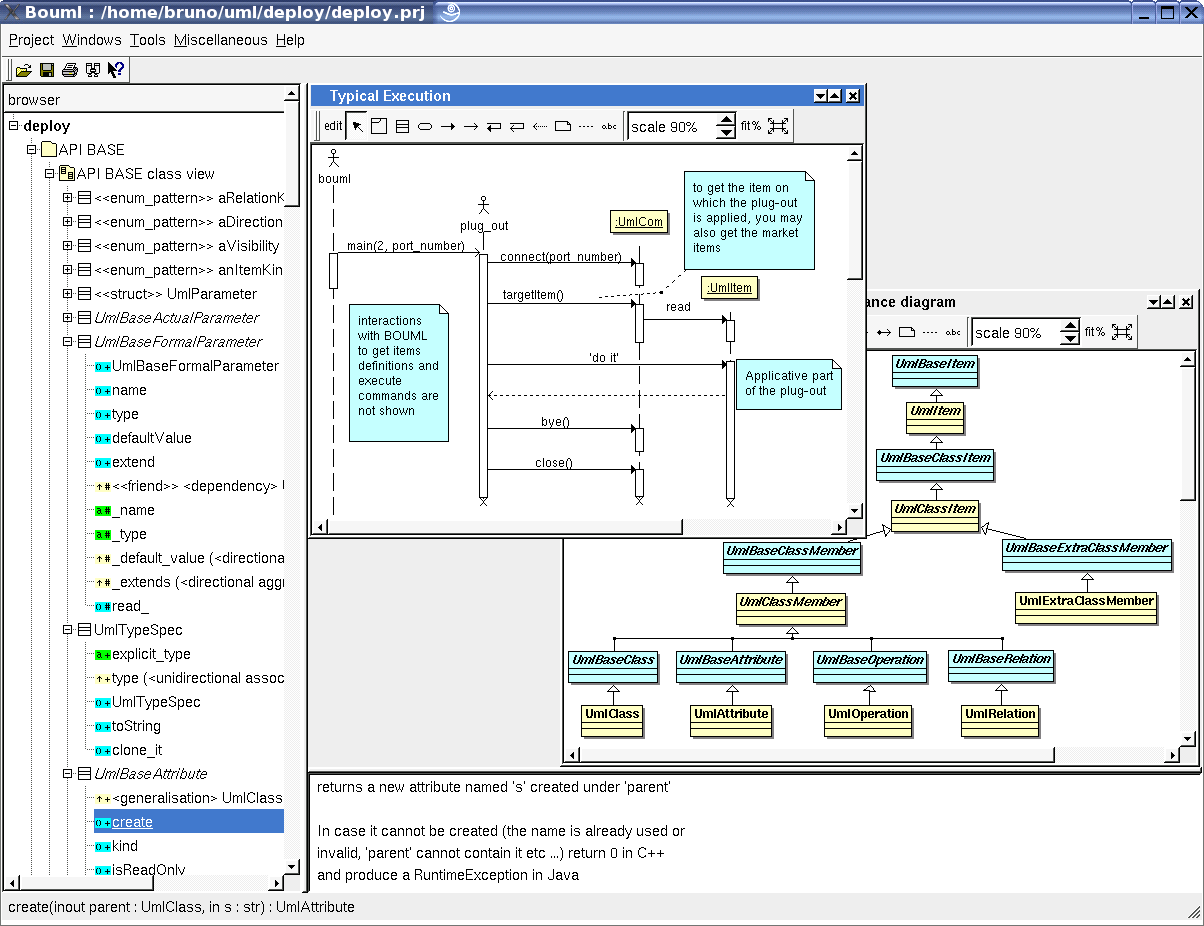This screenshot has height=926, width=1204.
Task: Pick the class instance tool in Typical Execution
Action: coord(402,127)
